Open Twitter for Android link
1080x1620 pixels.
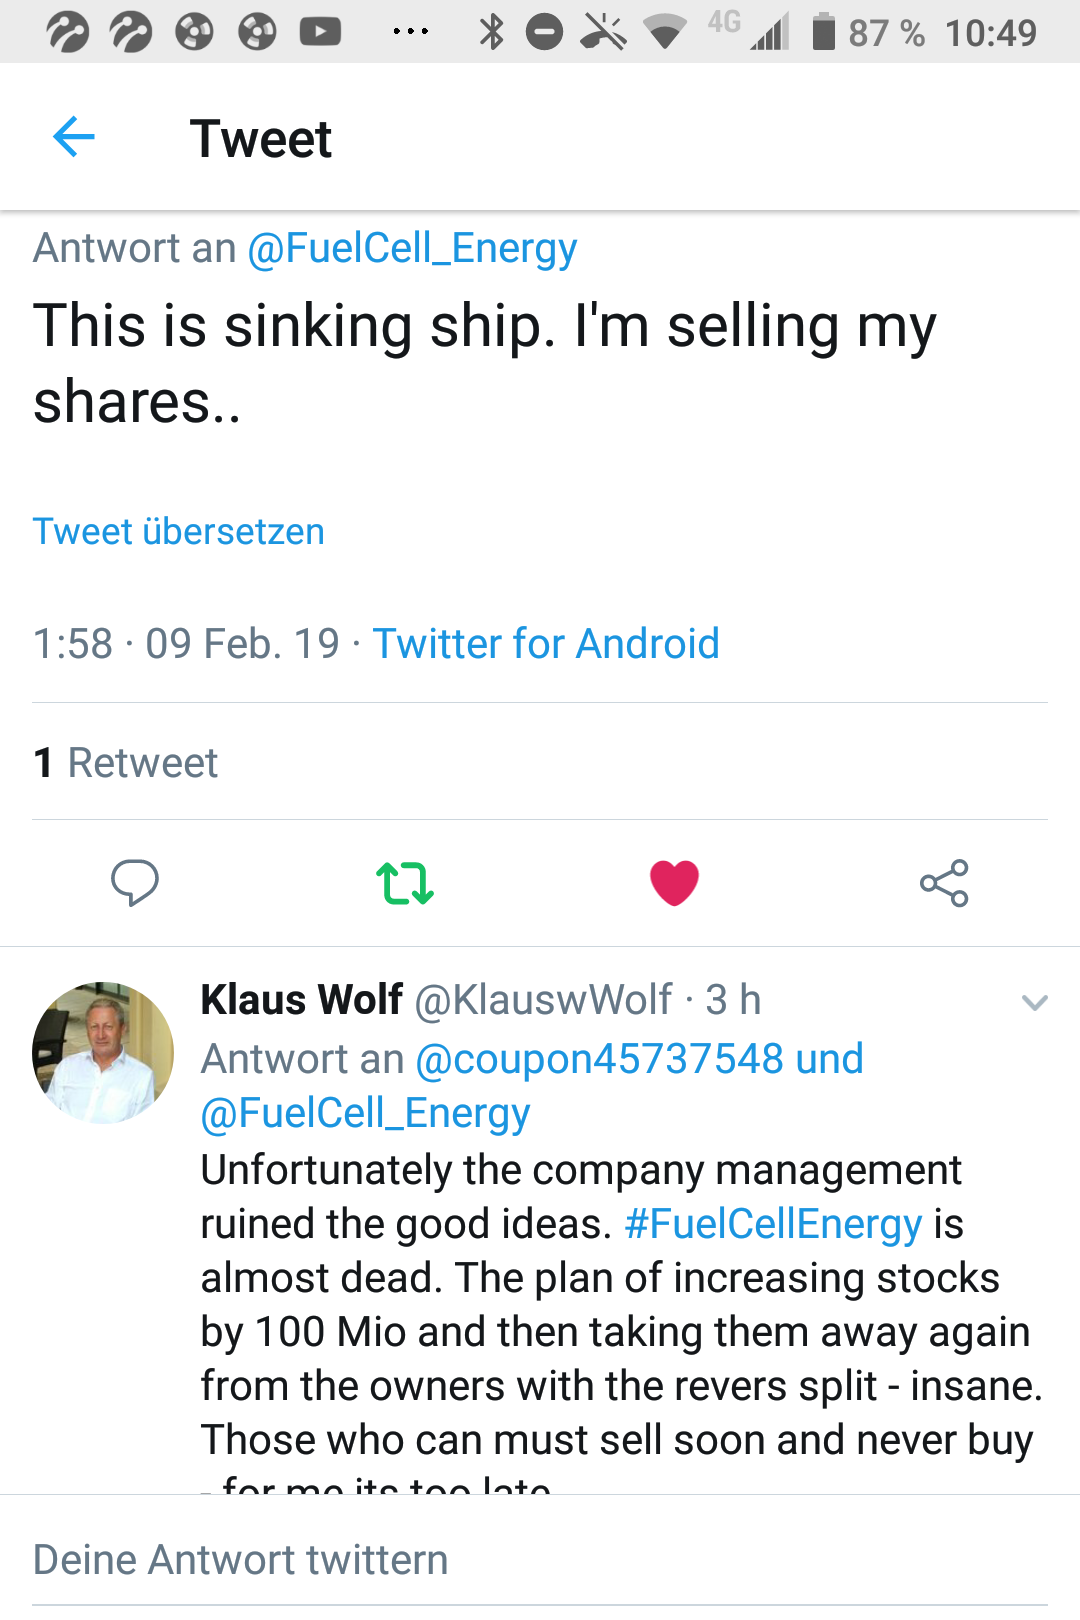(546, 644)
